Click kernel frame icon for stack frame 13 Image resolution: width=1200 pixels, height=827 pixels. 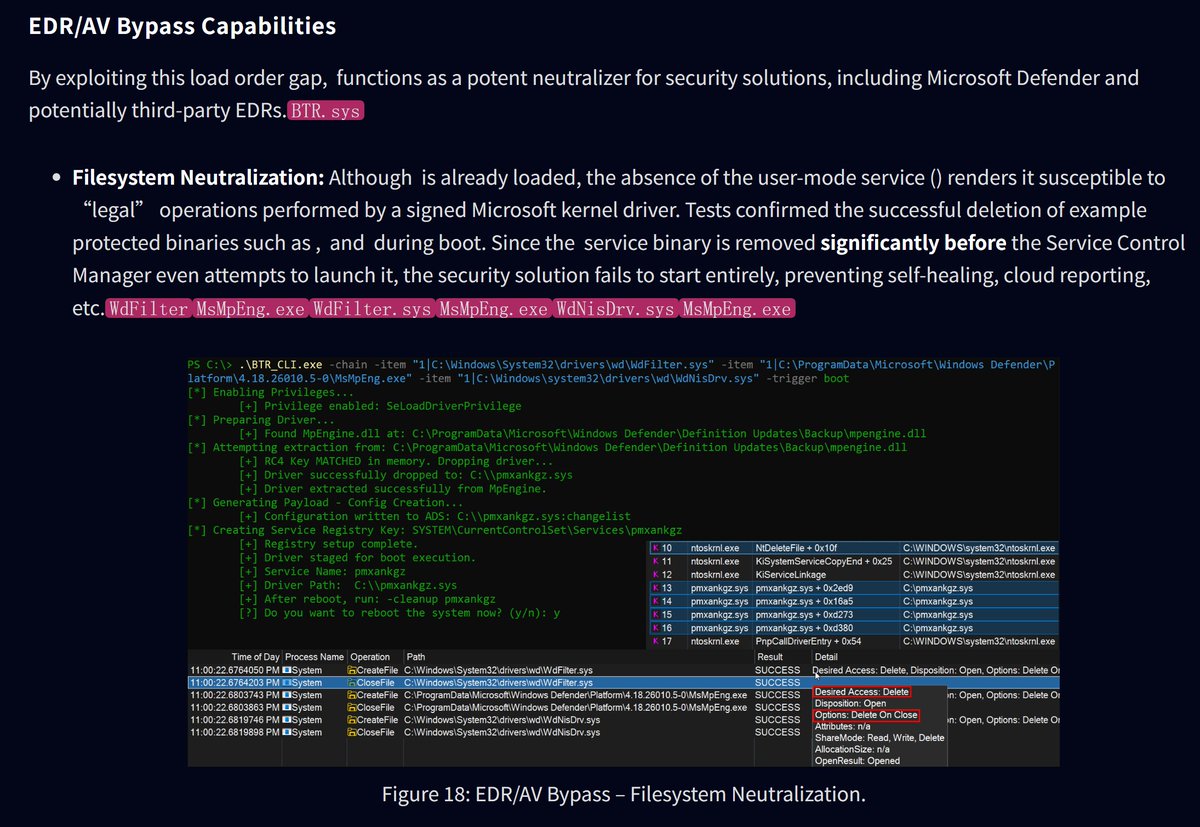tap(656, 588)
